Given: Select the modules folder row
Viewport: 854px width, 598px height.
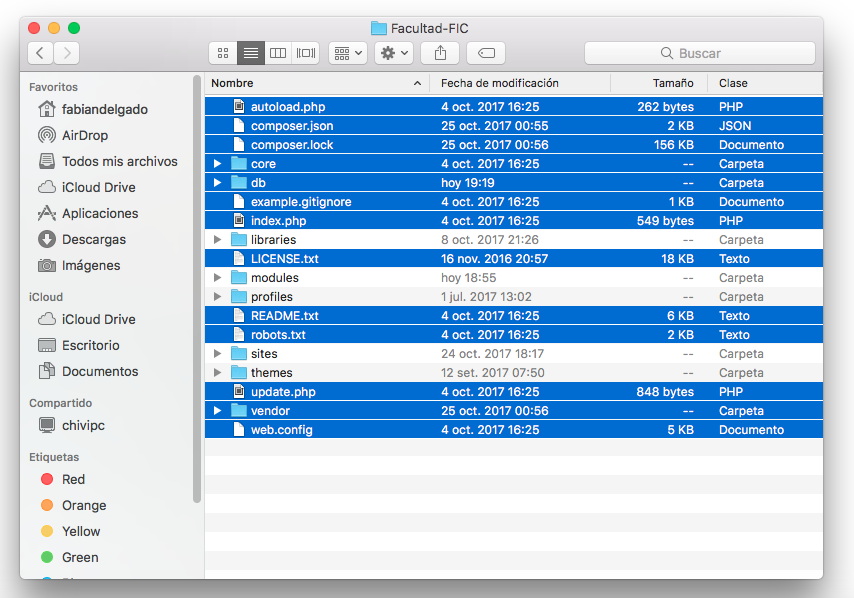Looking at the screenshot, I should pos(274,278).
